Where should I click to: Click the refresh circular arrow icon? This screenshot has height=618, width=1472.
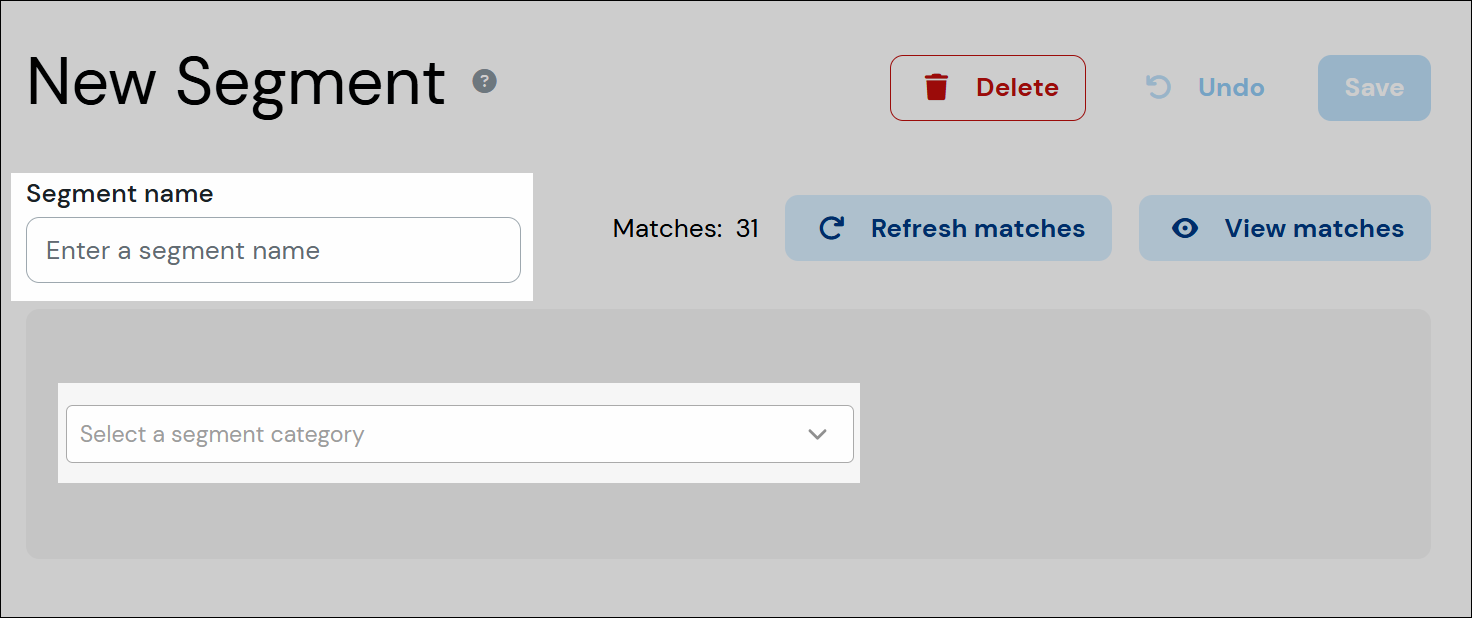click(x=831, y=228)
